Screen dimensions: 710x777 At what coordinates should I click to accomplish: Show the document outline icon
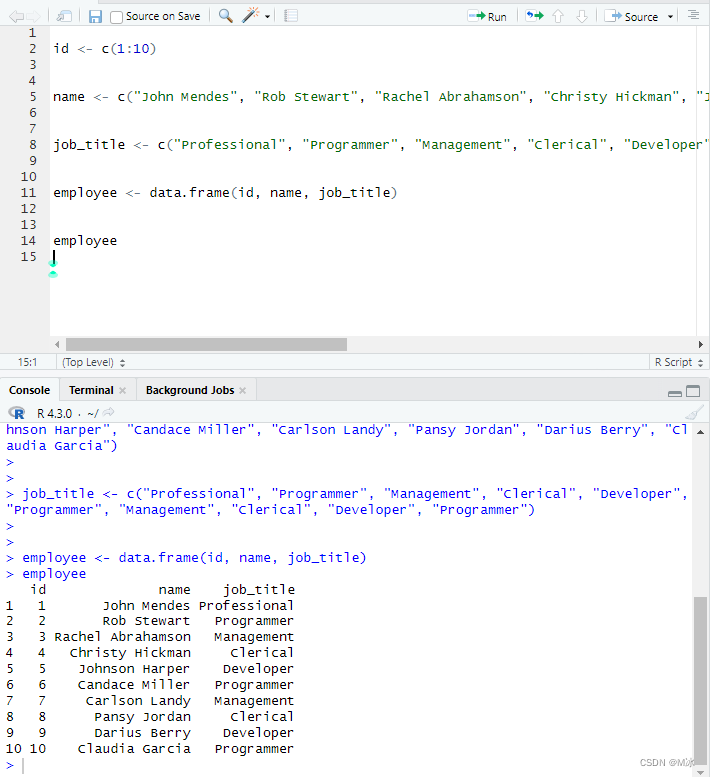click(x=694, y=15)
